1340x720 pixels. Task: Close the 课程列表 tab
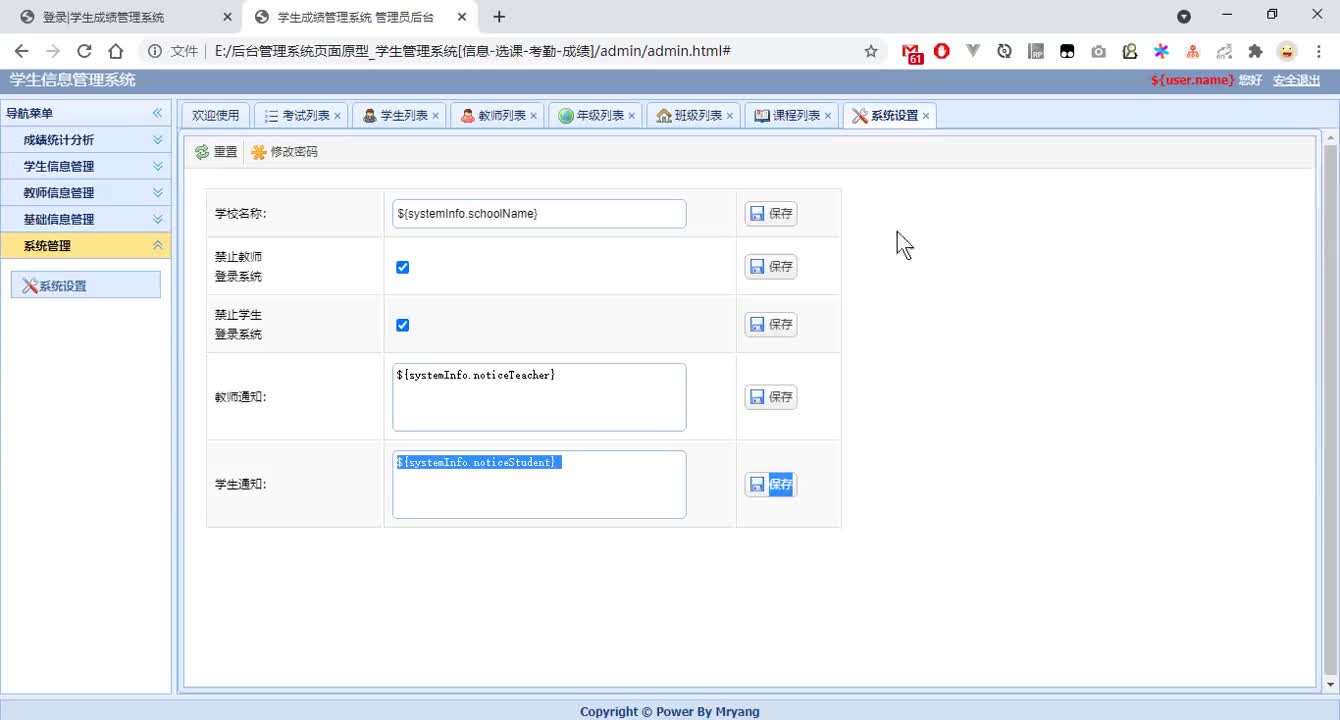(827, 116)
